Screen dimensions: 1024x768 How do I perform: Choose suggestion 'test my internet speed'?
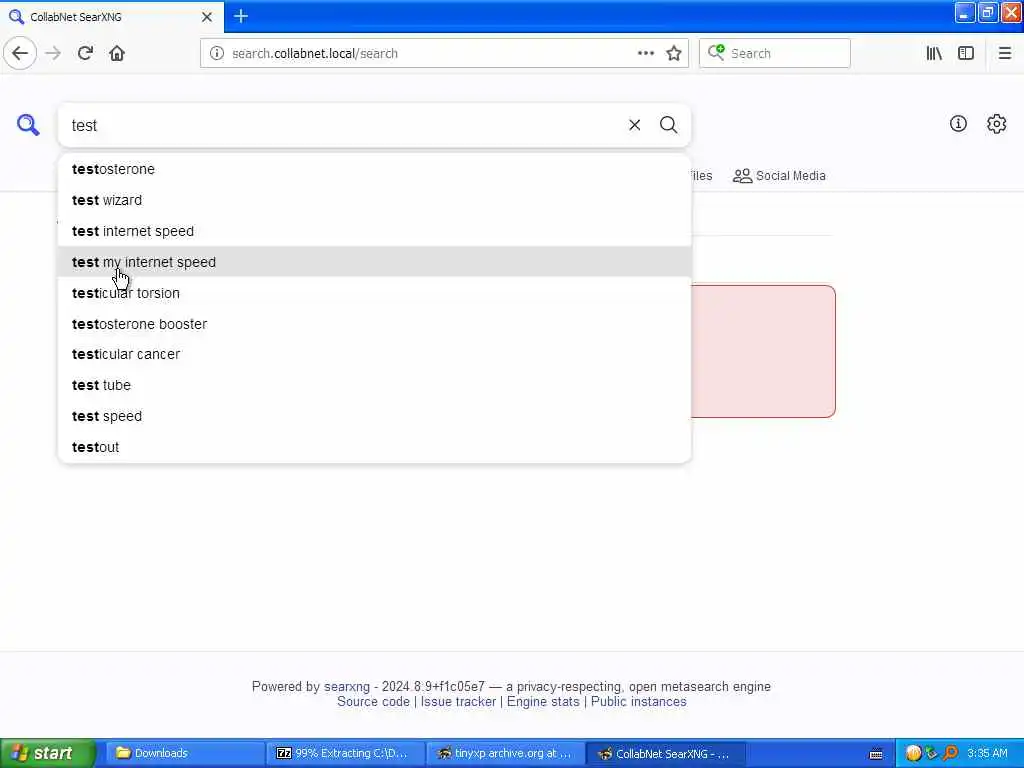(x=374, y=262)
